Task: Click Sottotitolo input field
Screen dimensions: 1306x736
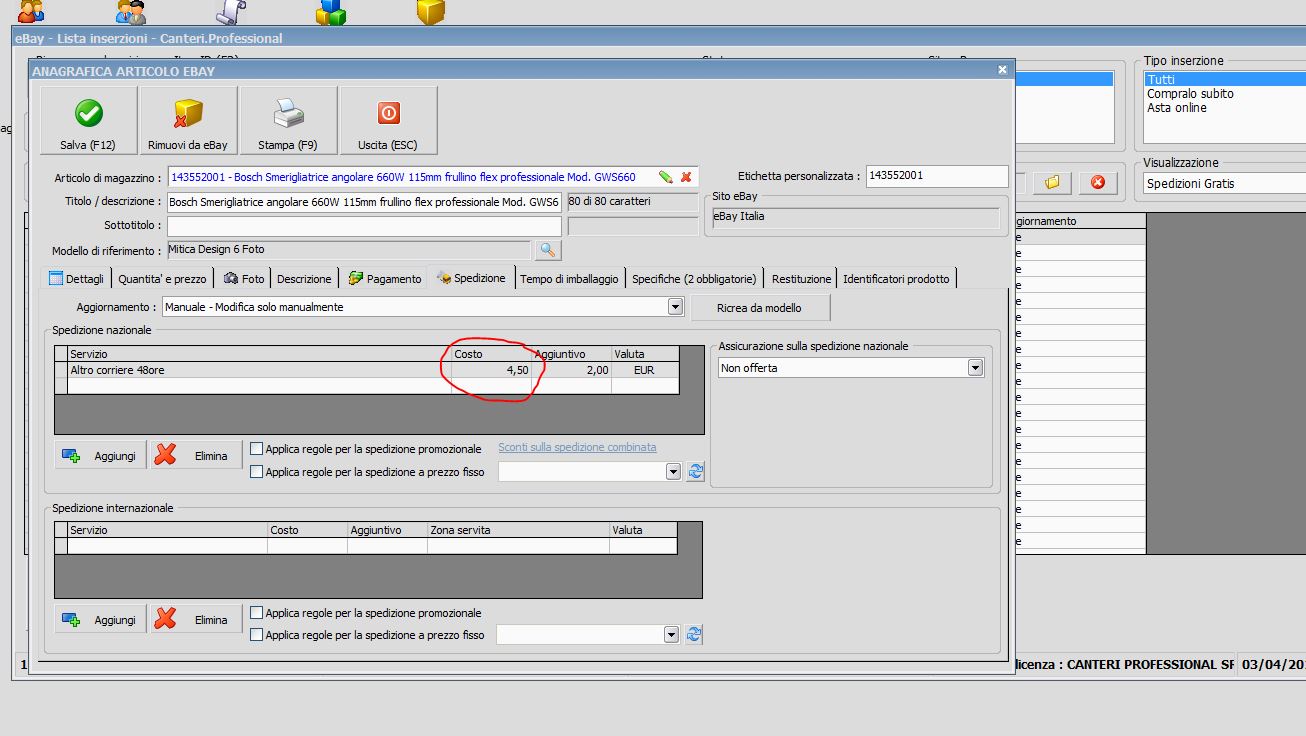Action: click(x=364, y=226)
